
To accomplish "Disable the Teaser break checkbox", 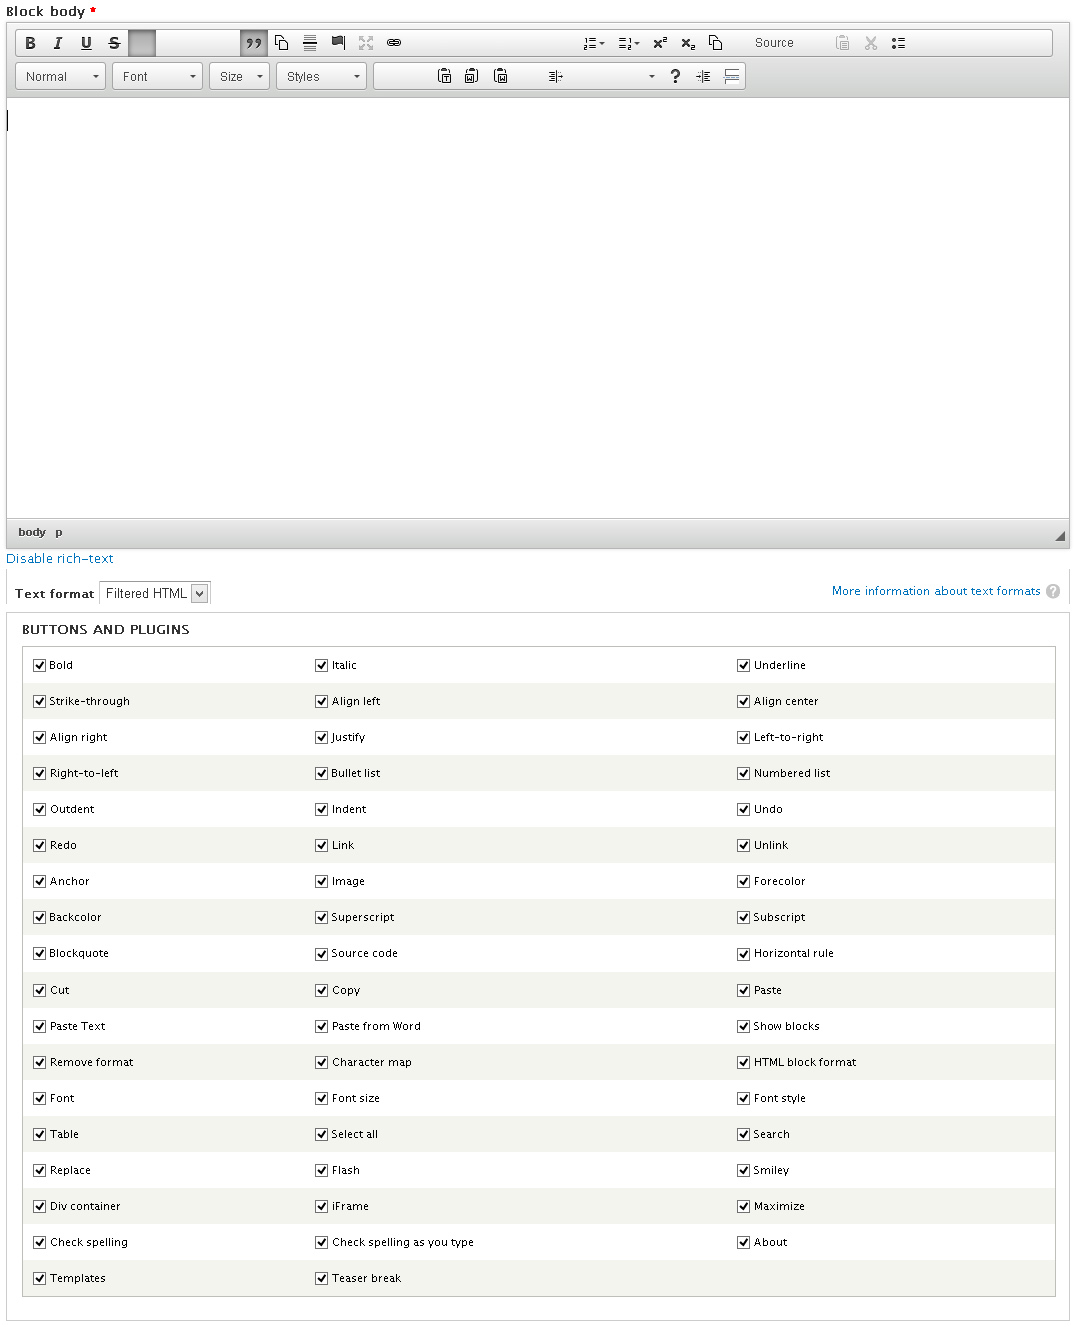I will (x=322, y=1278).
